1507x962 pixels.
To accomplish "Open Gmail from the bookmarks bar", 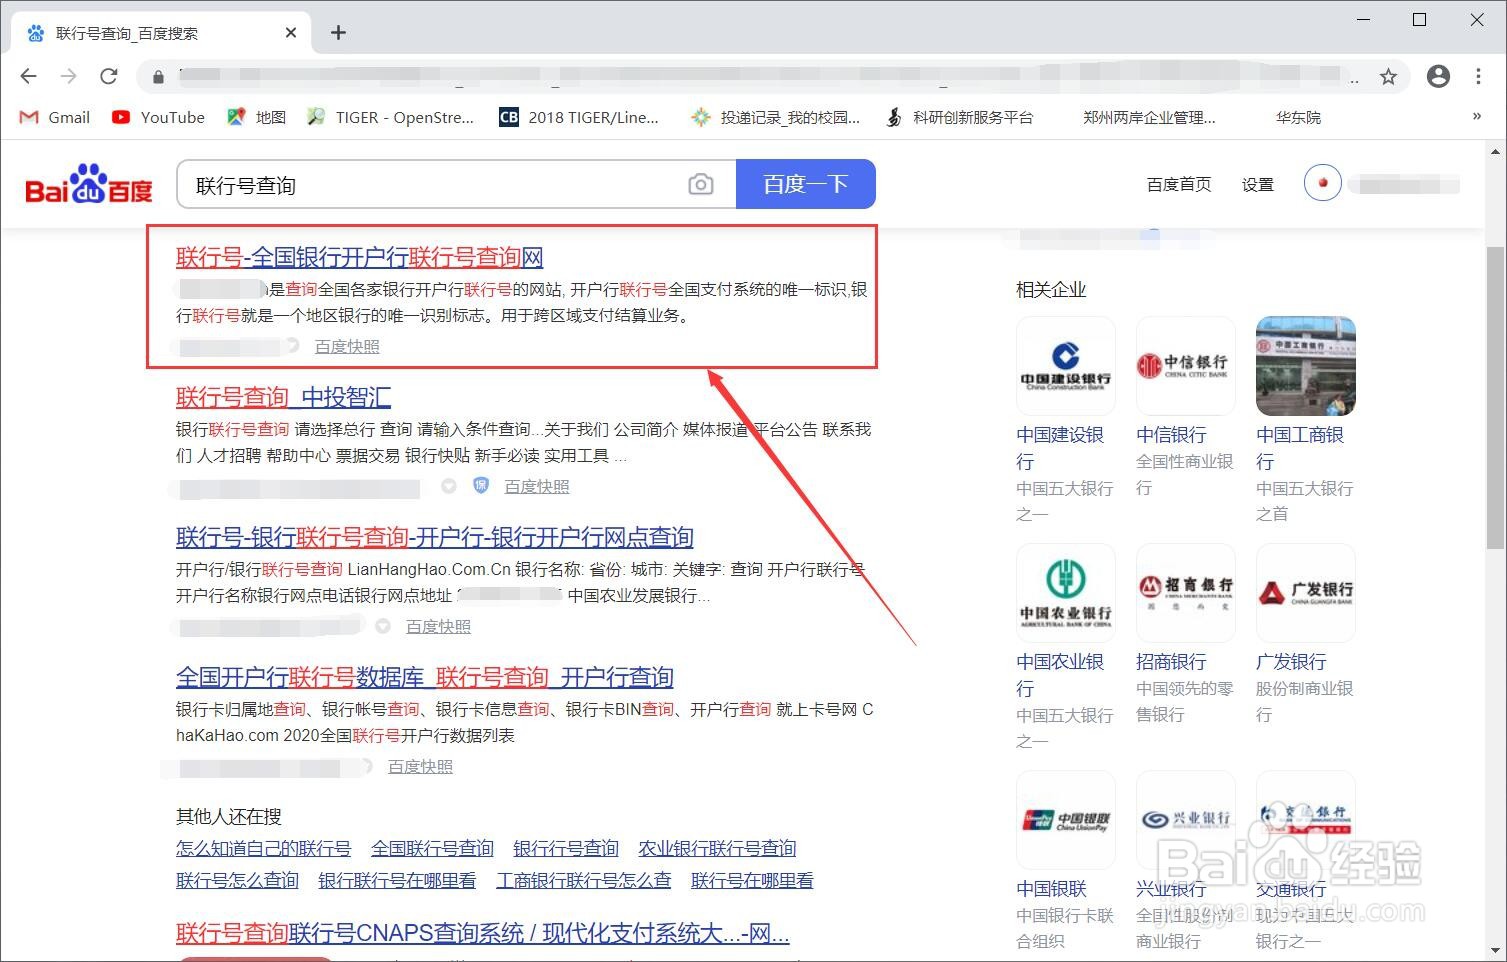I will click(x=53, y=117).
